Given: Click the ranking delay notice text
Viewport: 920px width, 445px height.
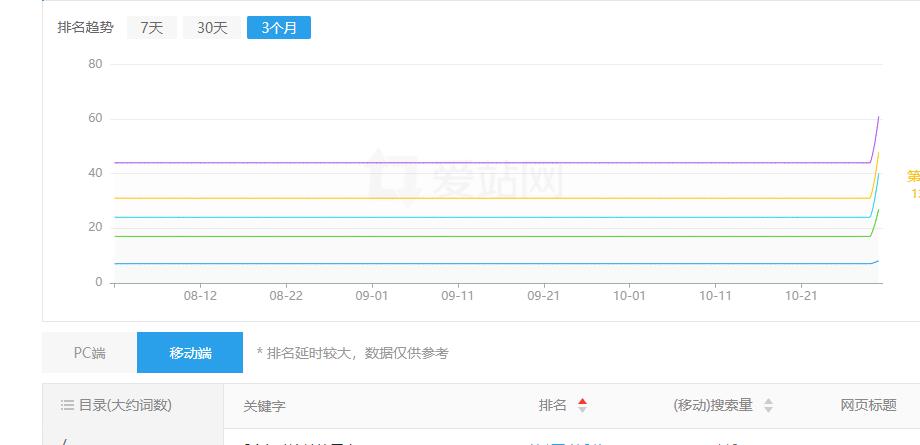Looking at the screenshot, I should click(x=353, y=353).
